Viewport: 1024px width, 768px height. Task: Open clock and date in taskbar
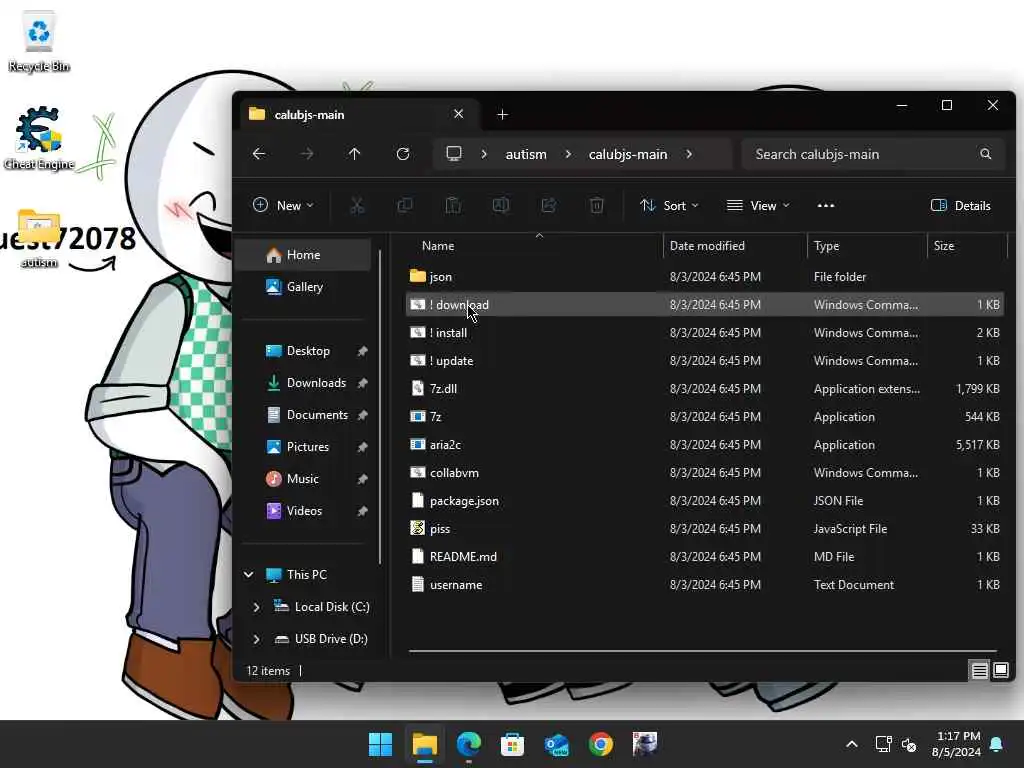pos(956,744)
